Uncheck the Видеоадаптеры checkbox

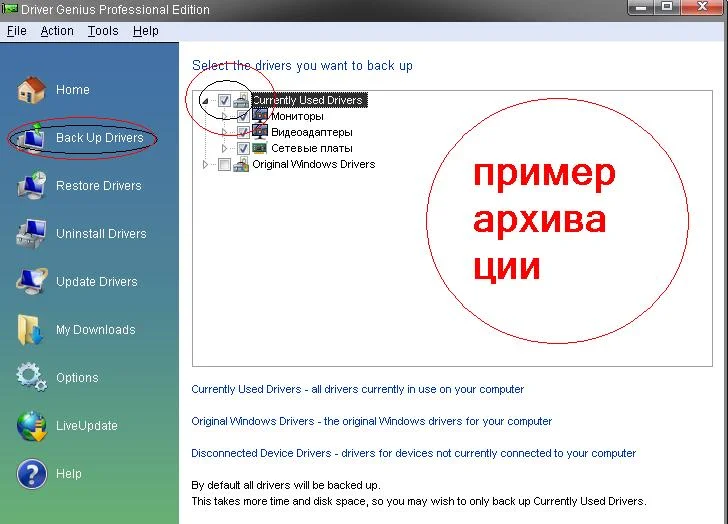243,132
